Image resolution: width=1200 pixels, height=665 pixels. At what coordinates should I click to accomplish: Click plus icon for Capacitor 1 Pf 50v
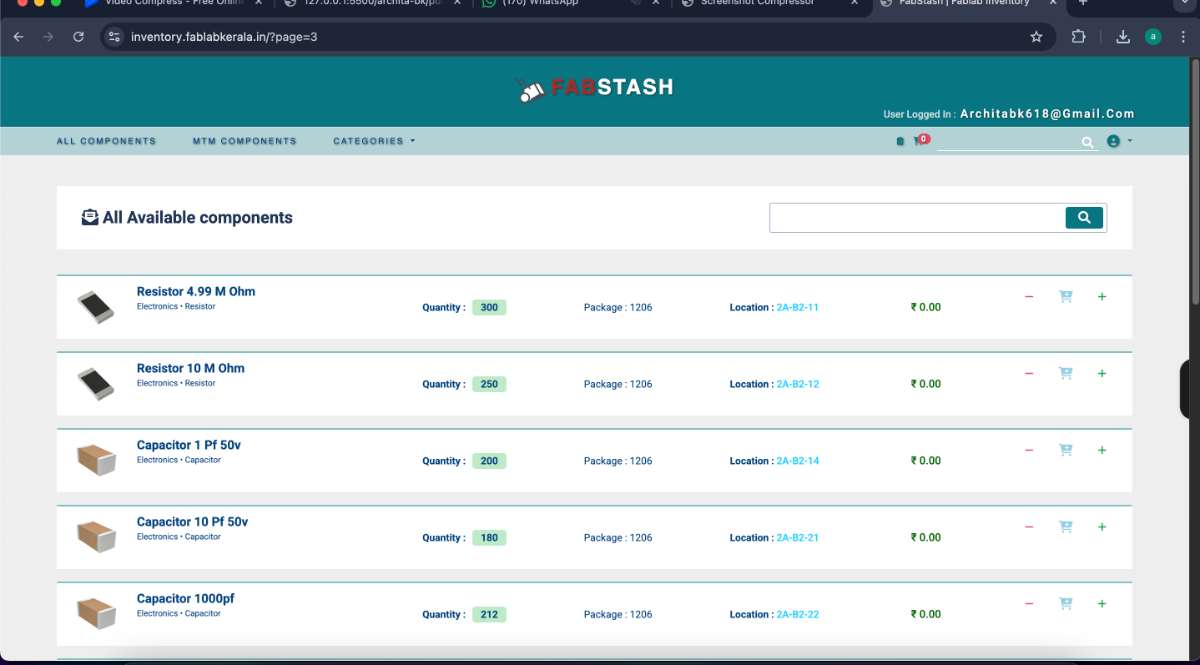tap(1102, 451)
